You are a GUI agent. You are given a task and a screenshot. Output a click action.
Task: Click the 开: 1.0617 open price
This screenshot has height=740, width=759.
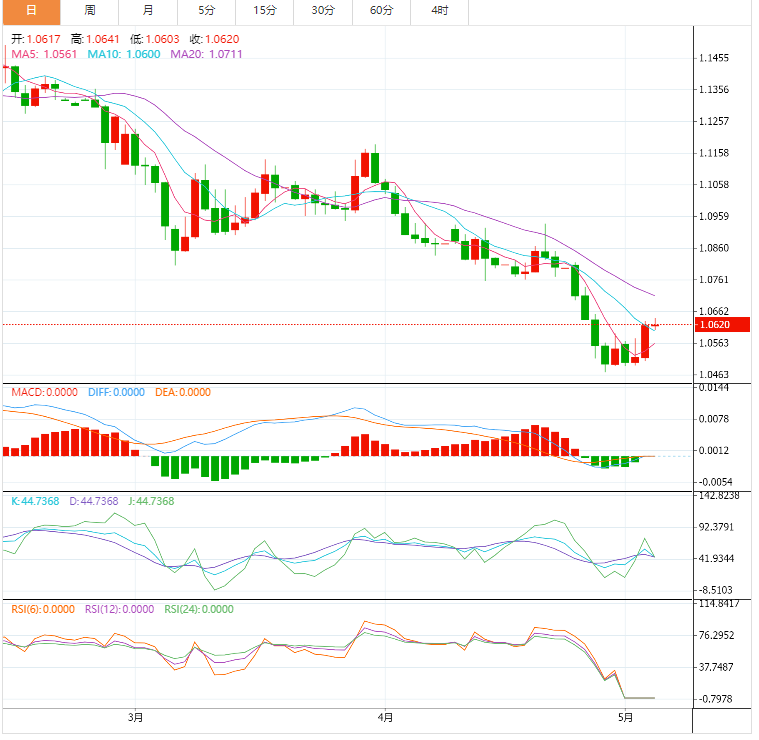pyautogui.click(x=36, y=39)
